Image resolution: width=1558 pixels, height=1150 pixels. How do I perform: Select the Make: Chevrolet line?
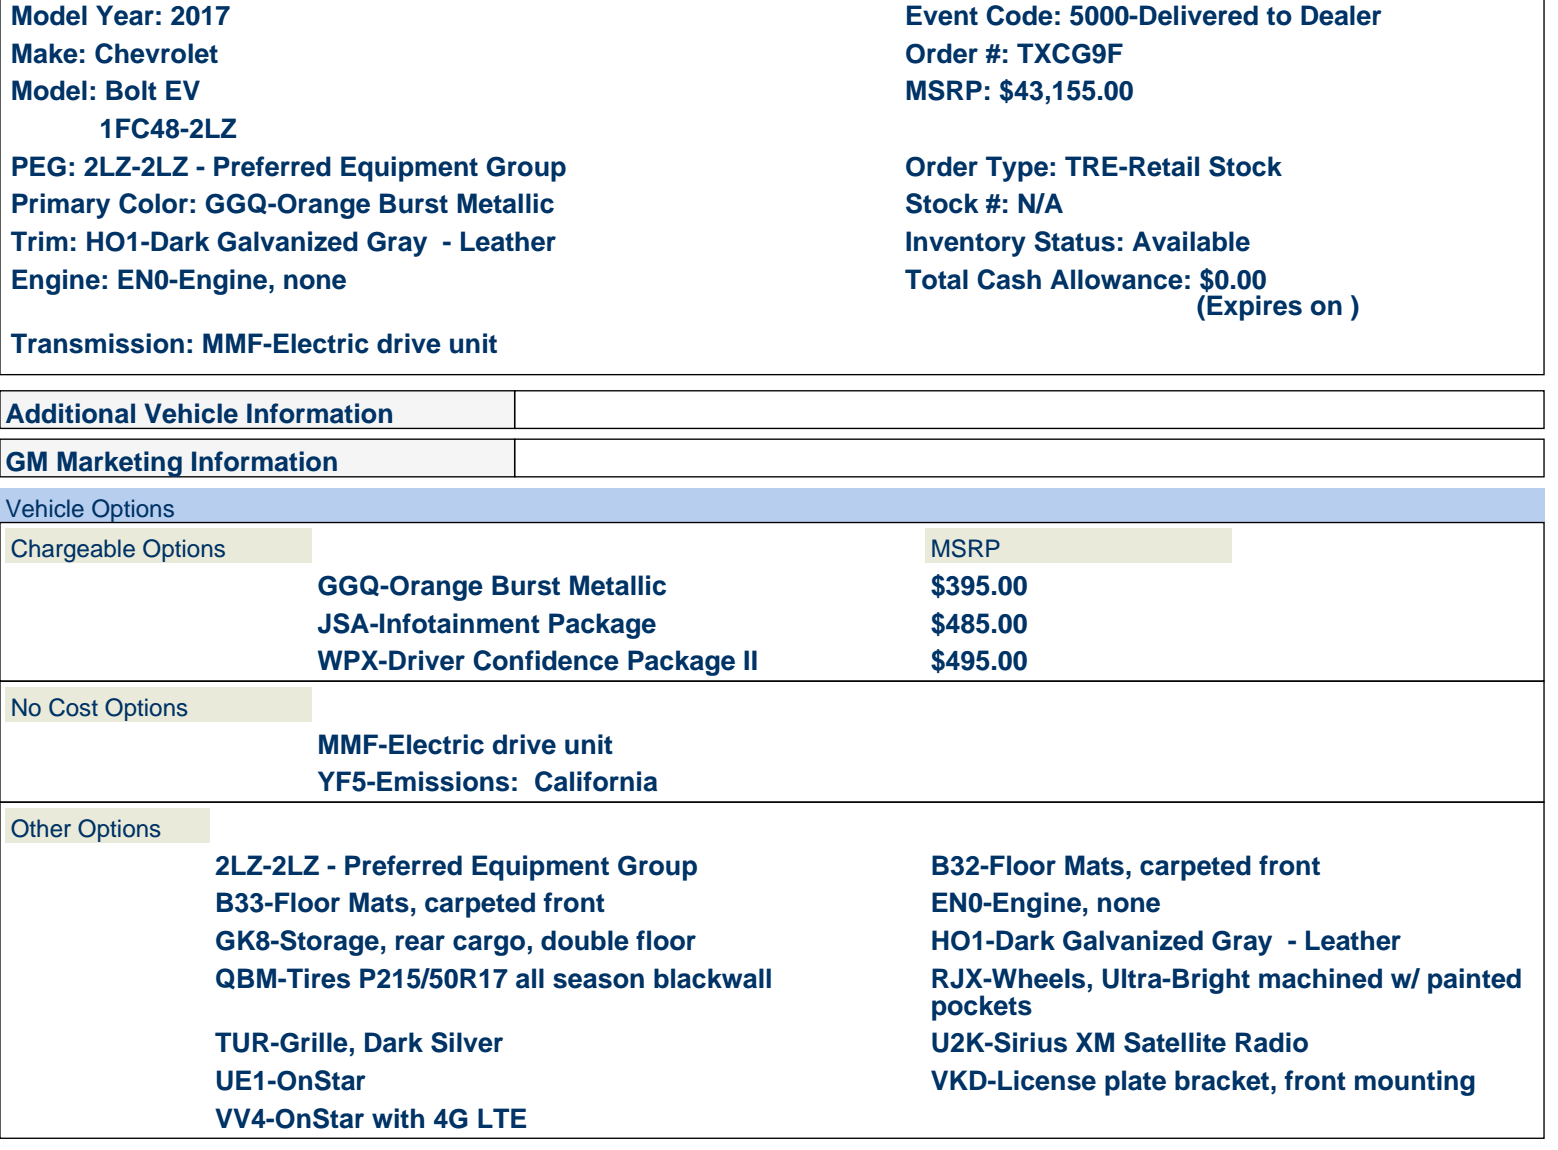(x=114, y=54)
